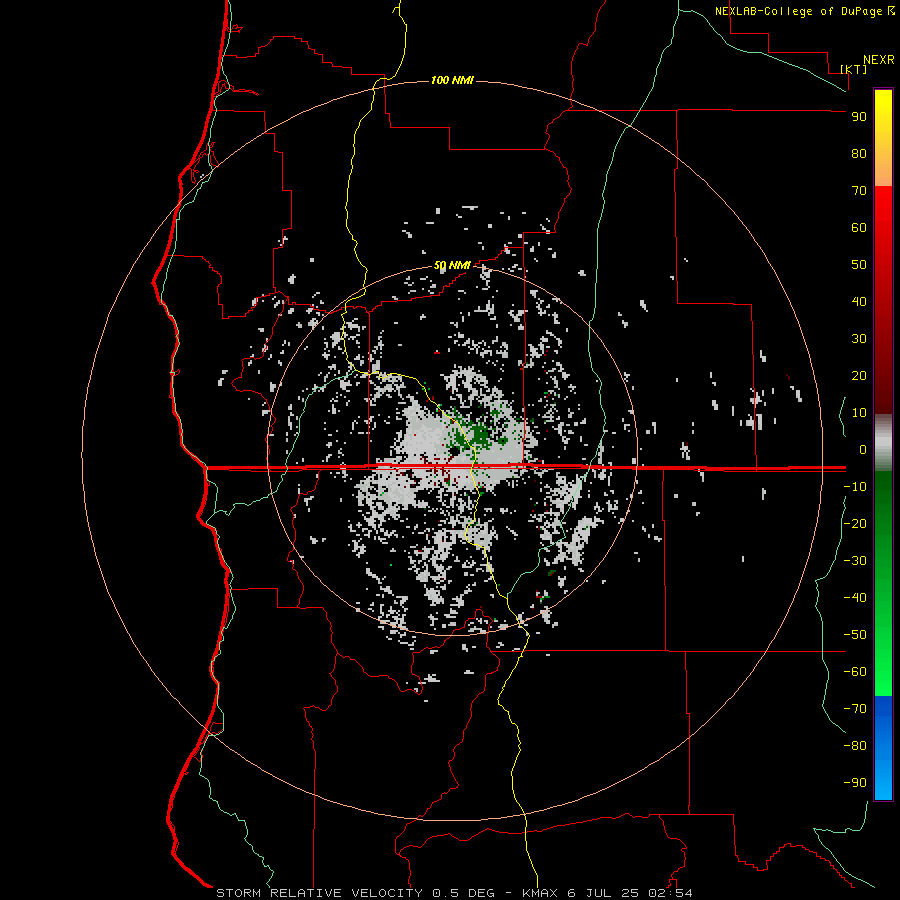The width and height of the screenshot is (900, 900).
Task: Click the 70 value on velocity scale
Action: click(x=859, y=191)
